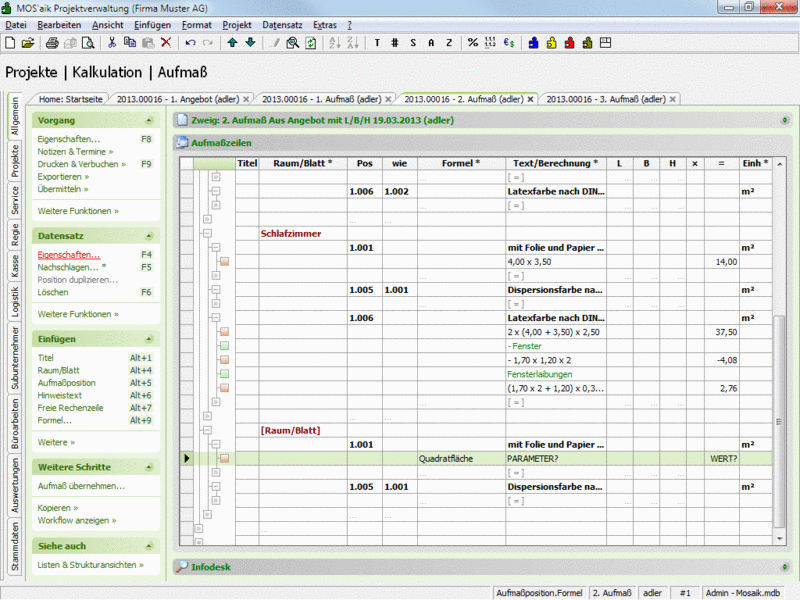This screenshot has height=600, width=800.
Task: Refresh the view using the green arrows icon
Action: click(x=311, y=43)
